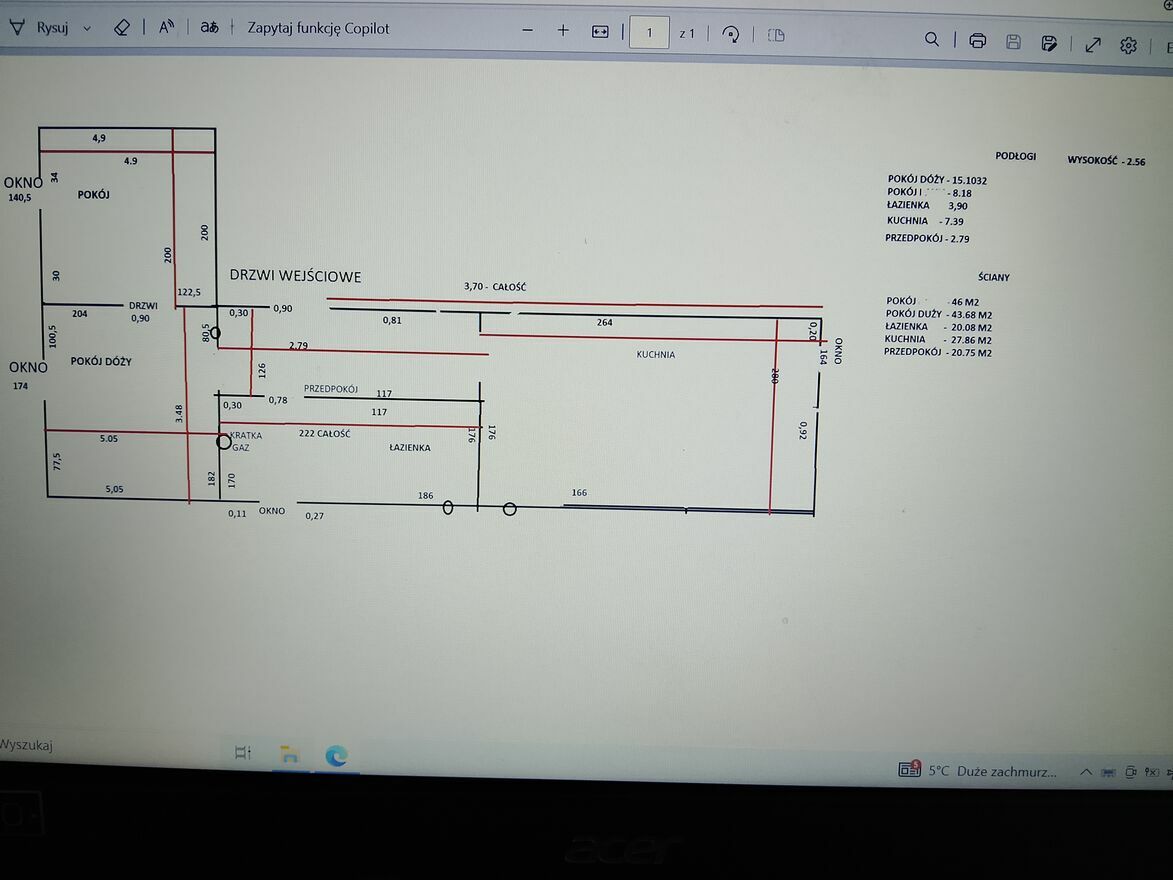Toggle the page view layout
This screenshot has width=1173, height=880.
776,36
